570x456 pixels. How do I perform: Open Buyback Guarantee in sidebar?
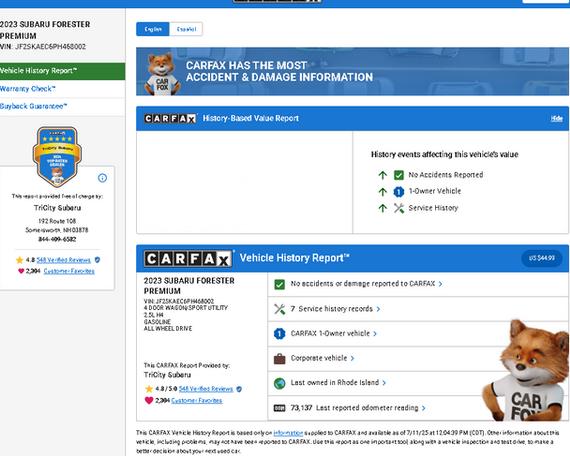(33, 106)
